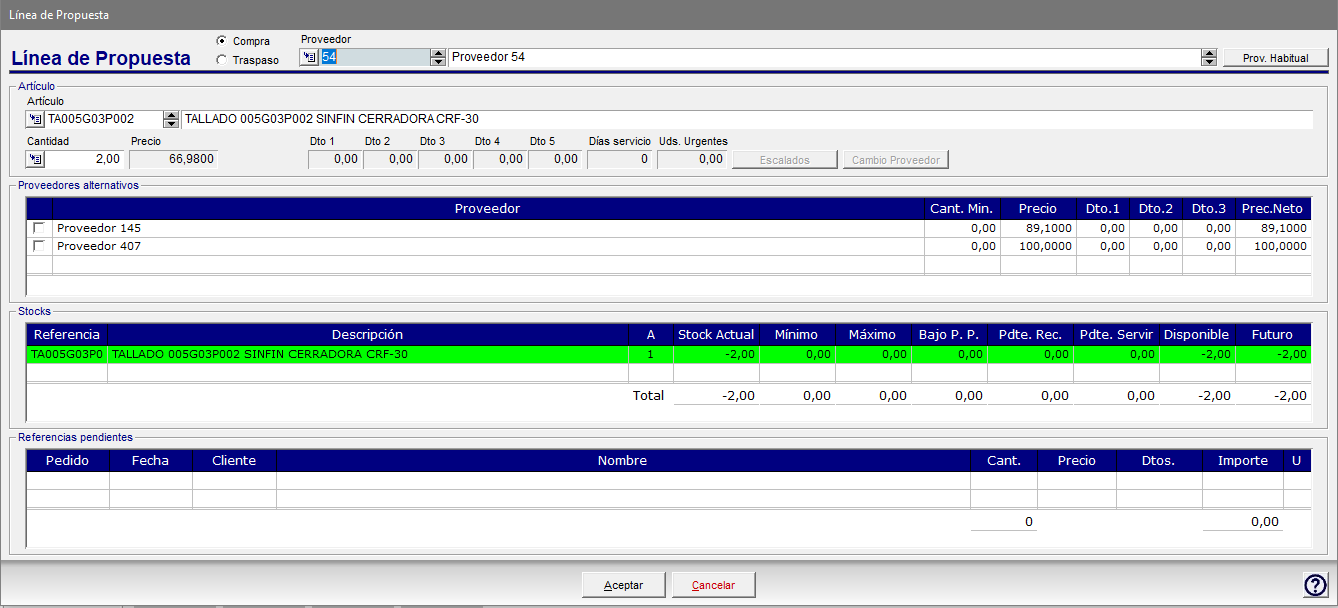Open the Artículo search lookup icon
Viewport: 1338px width, 608px height.
pyautogui.click(x=36, y=119)
